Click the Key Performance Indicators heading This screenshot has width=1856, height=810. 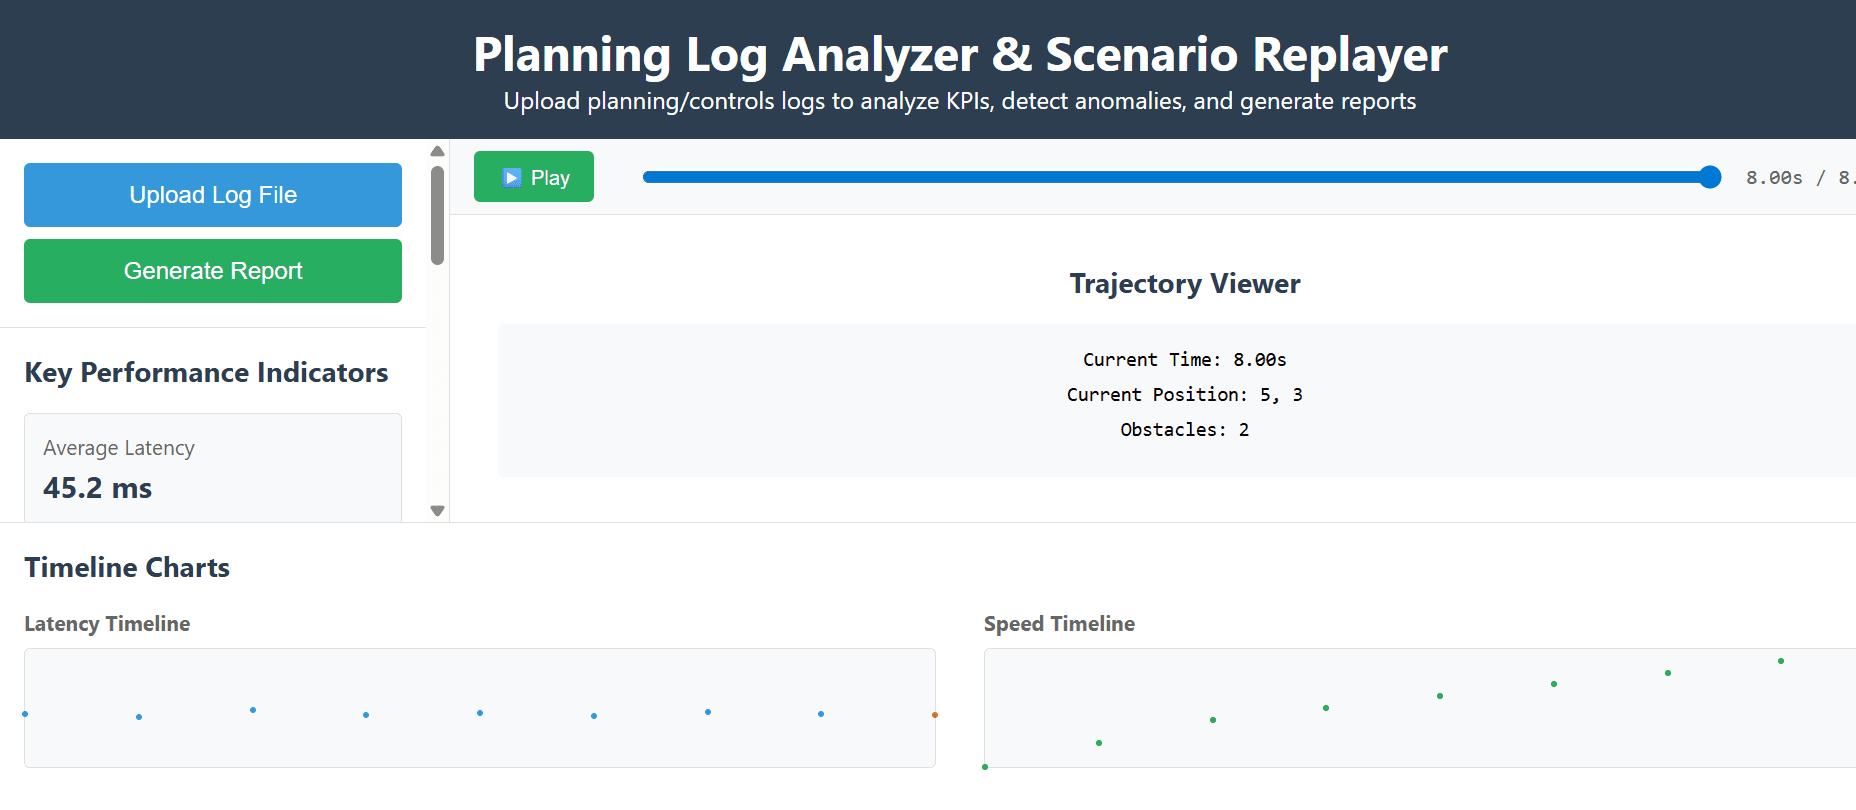[x=206, y=372]
